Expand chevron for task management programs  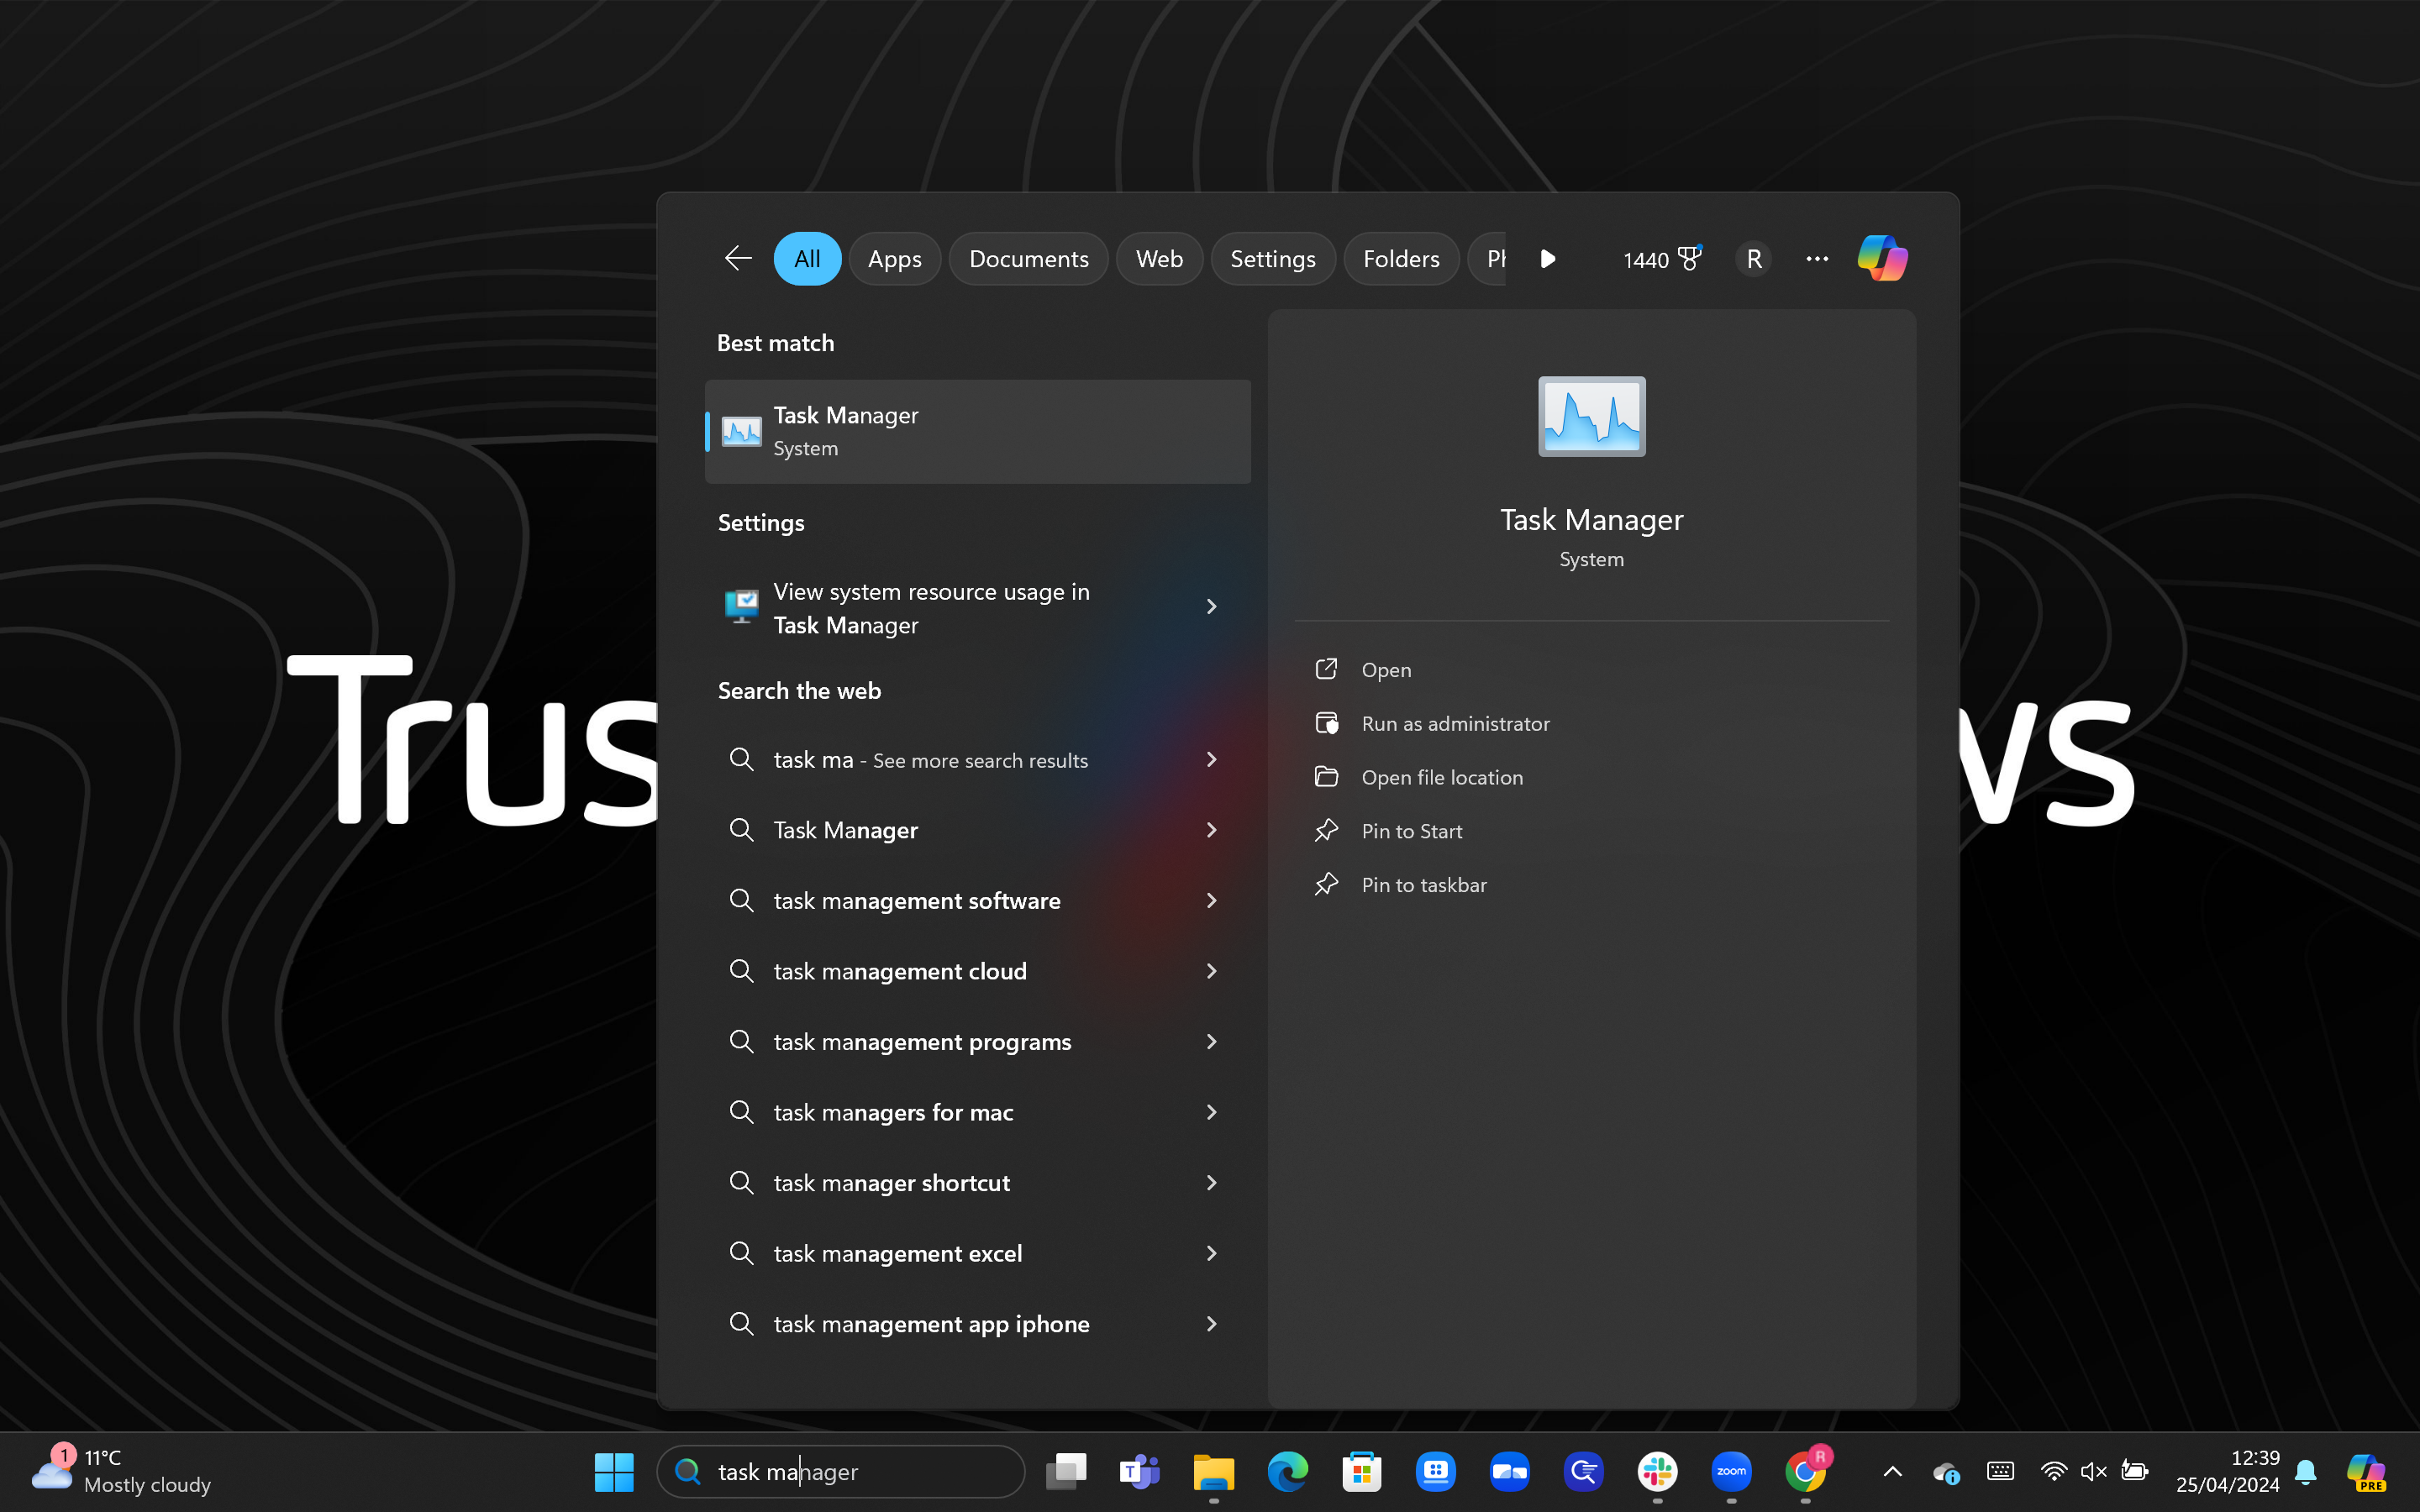(1211, 1042)
